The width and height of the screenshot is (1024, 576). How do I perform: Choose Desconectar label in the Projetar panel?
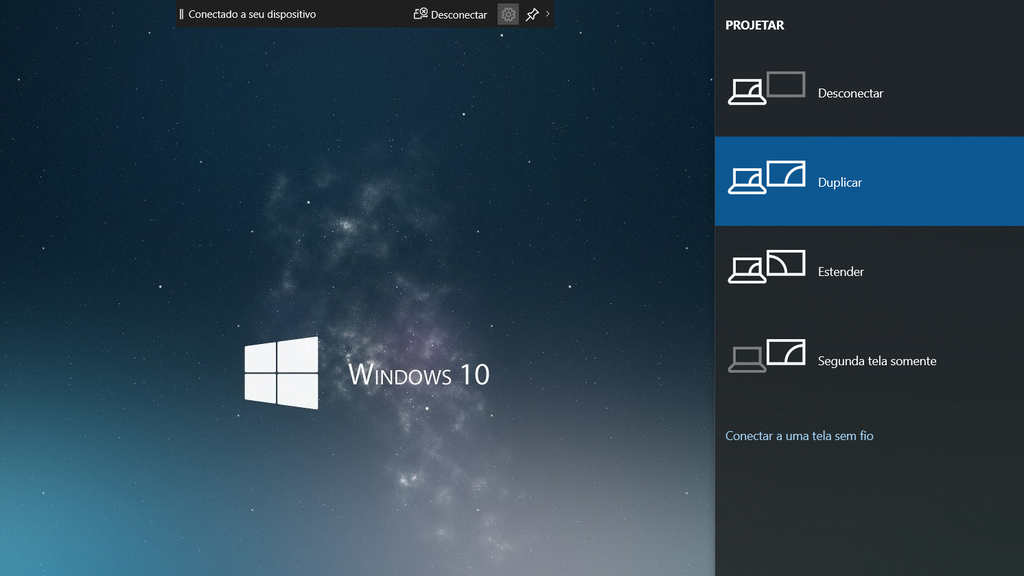[850, 94]
